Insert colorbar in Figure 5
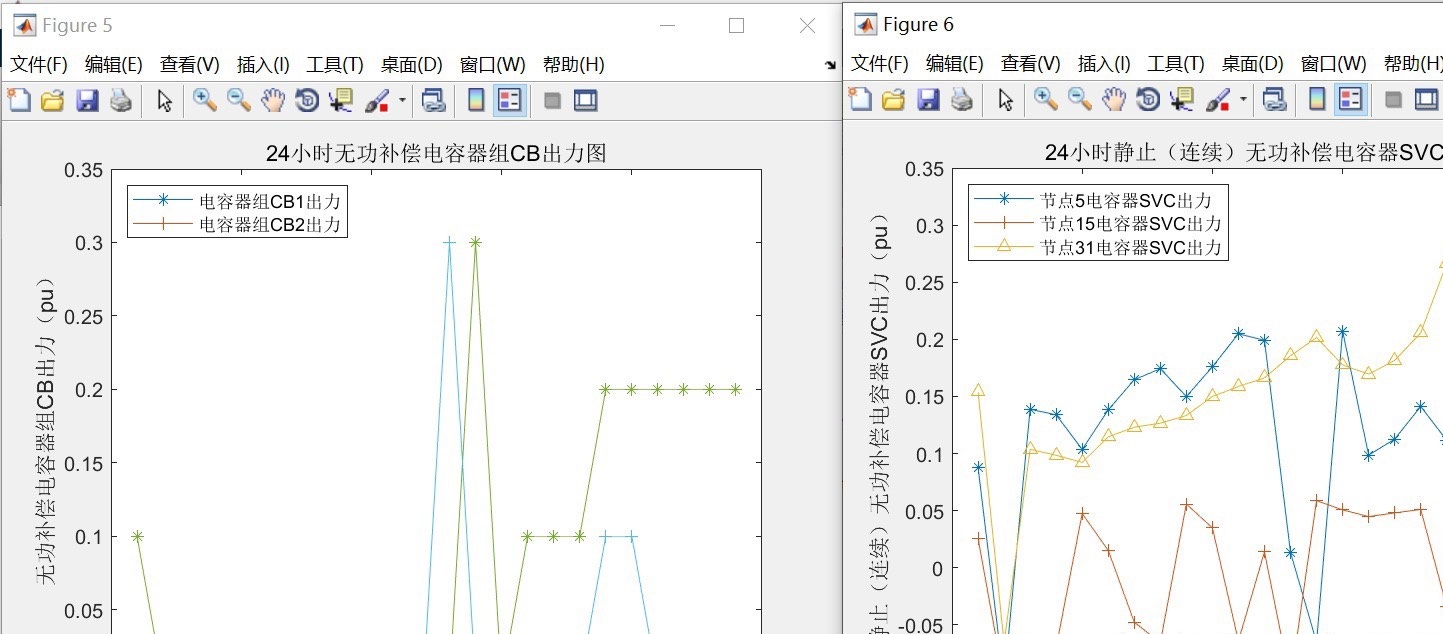This screenshot has width=1443, height=634. pos(476,100)
